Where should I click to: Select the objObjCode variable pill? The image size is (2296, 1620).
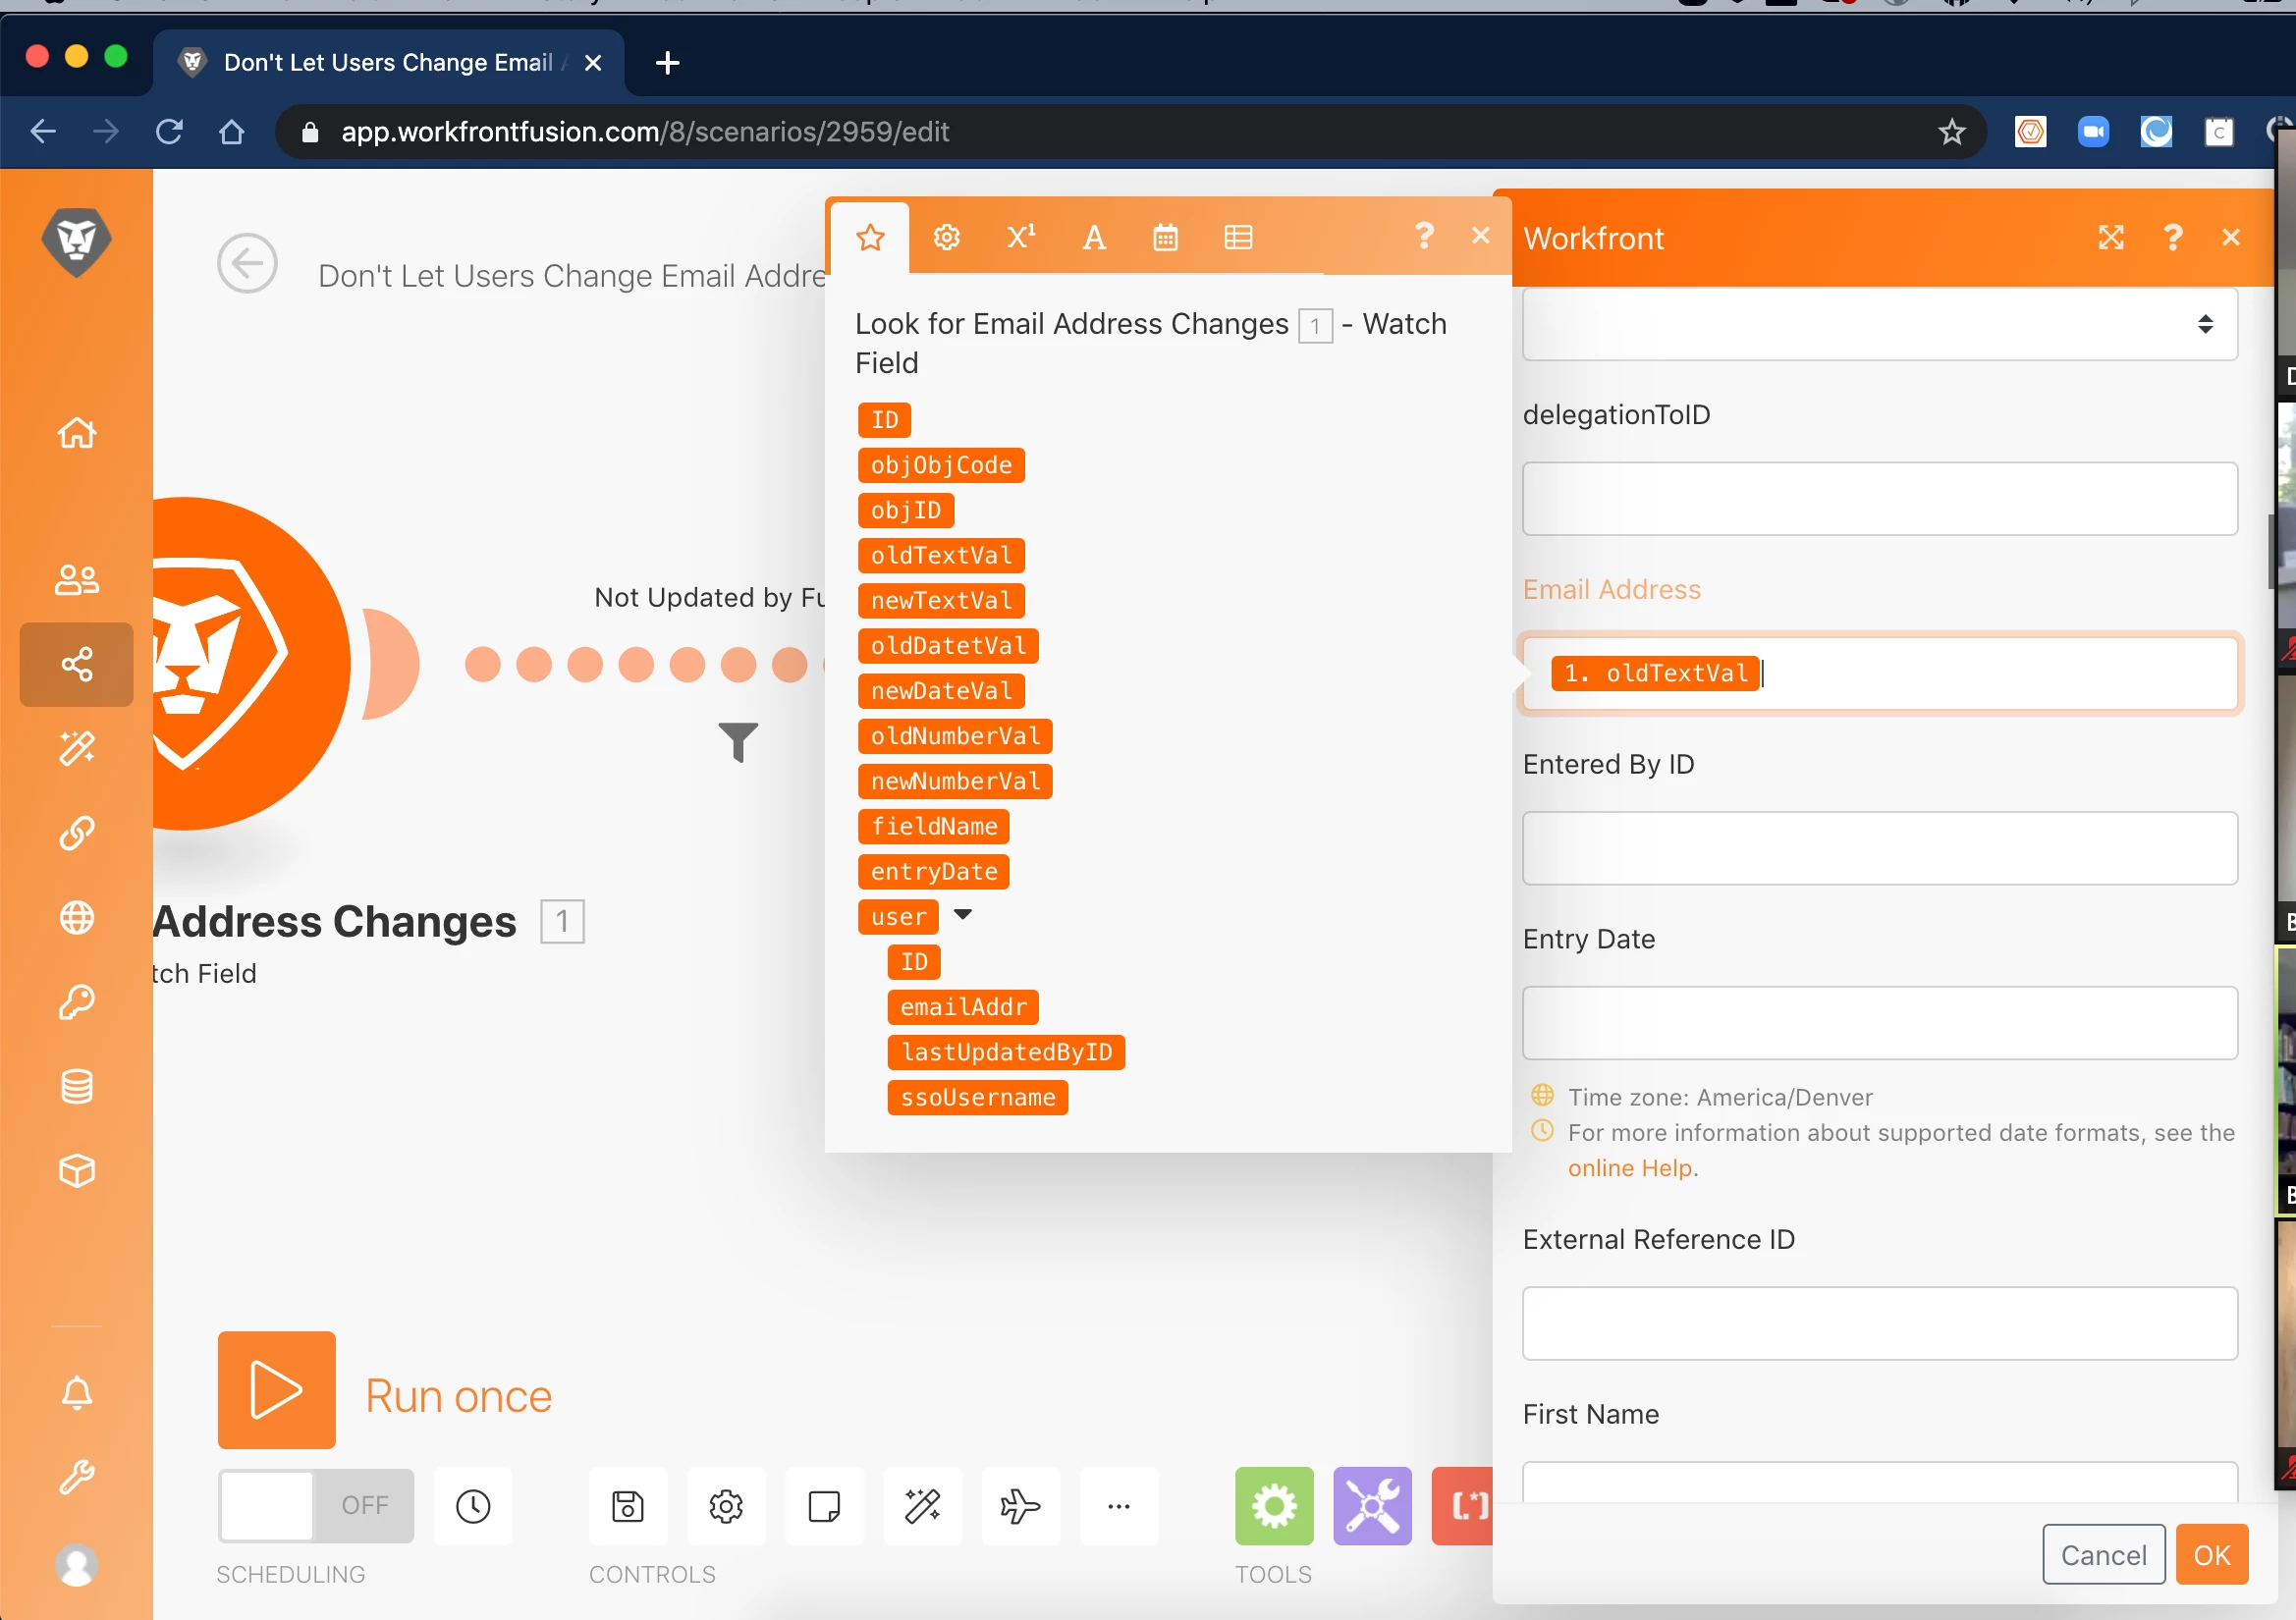(941, 465)
